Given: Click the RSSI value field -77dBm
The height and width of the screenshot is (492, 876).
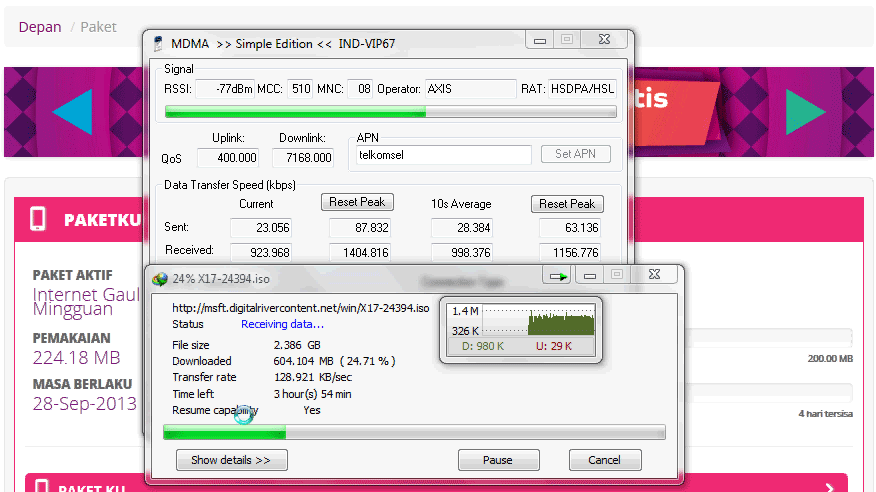Looking at the screenshot, I should (225, 89).
